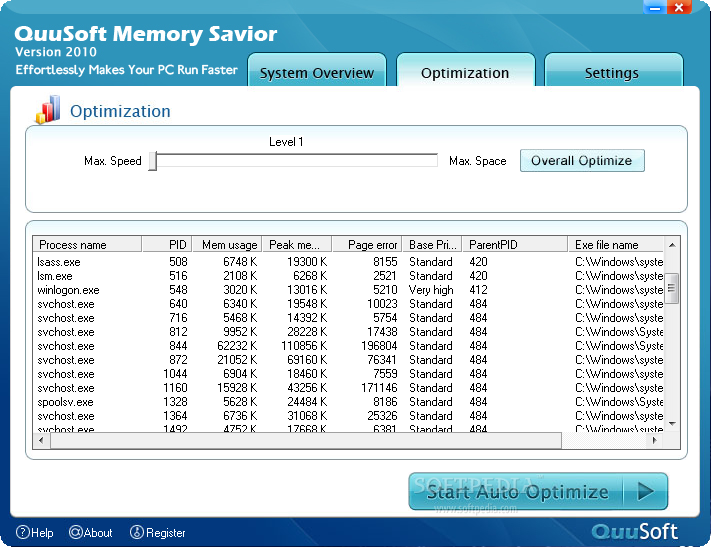
Task: Click the optimization level slider handle
Action: point(153,161)
